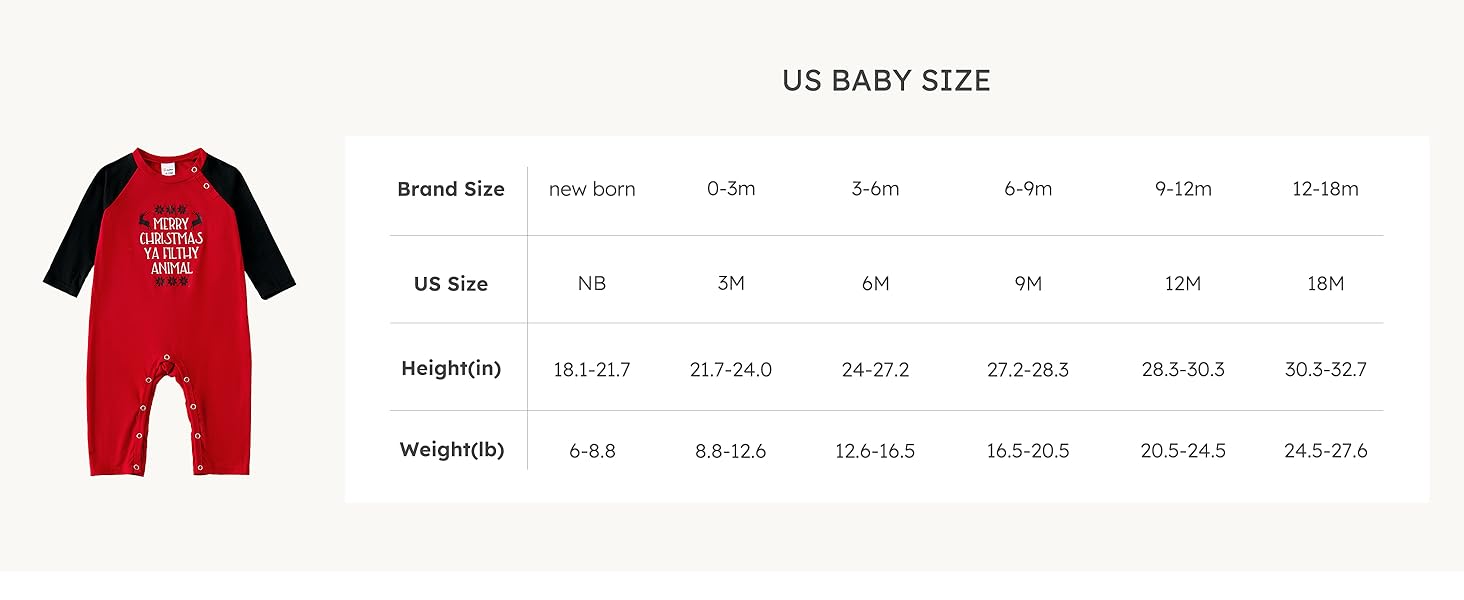Select the 6-8.8 weight value
The height and width of the screenshot is (600, 1464).
point(592,451)
